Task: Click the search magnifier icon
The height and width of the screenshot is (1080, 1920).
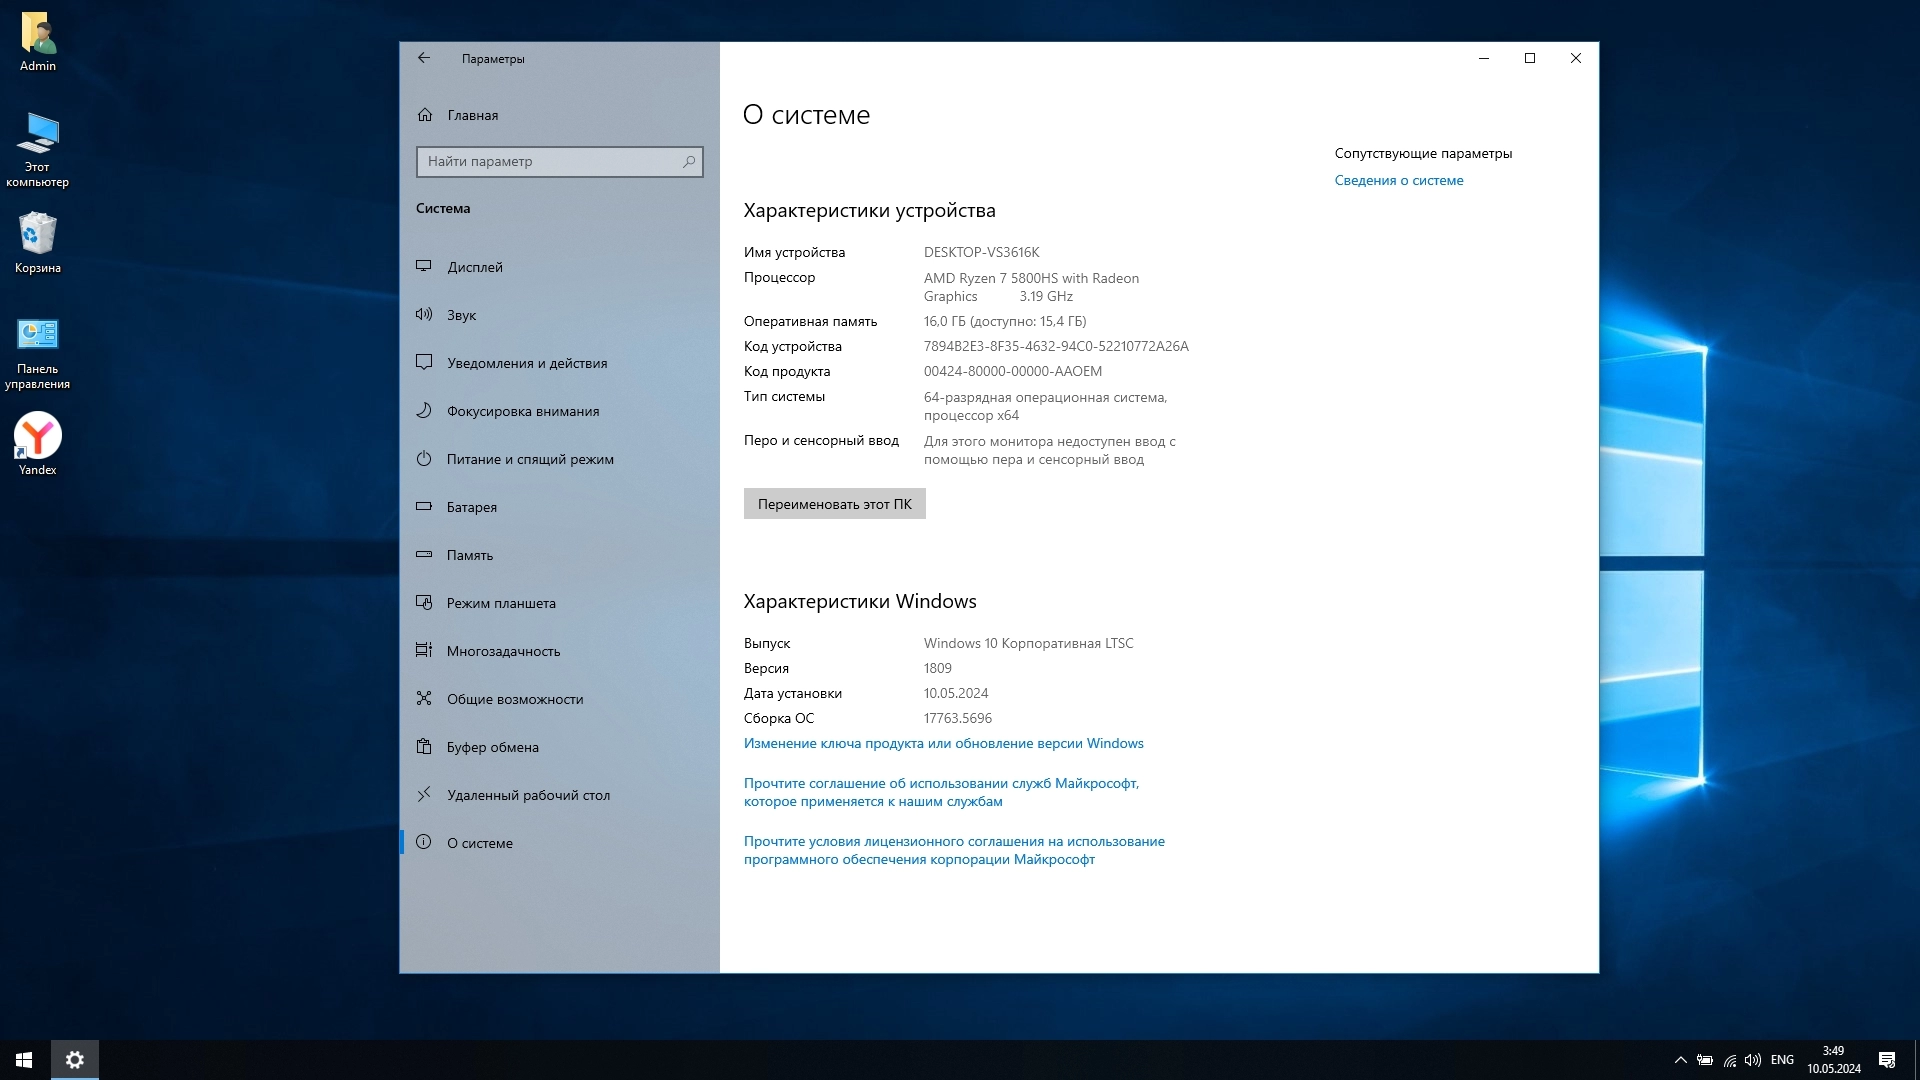Action: [x=689, y=161]
